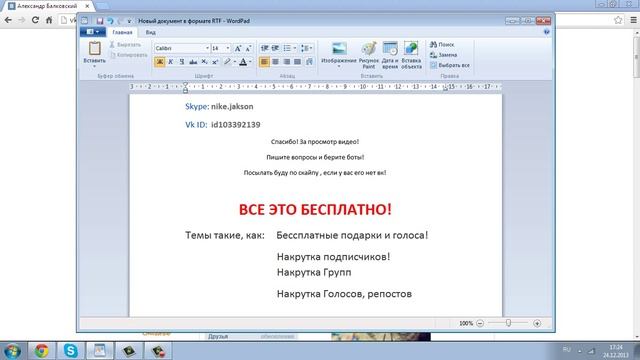Click the increase indent icon
Image resolution: width=640 pixels, height=360 pixels.
276,48
